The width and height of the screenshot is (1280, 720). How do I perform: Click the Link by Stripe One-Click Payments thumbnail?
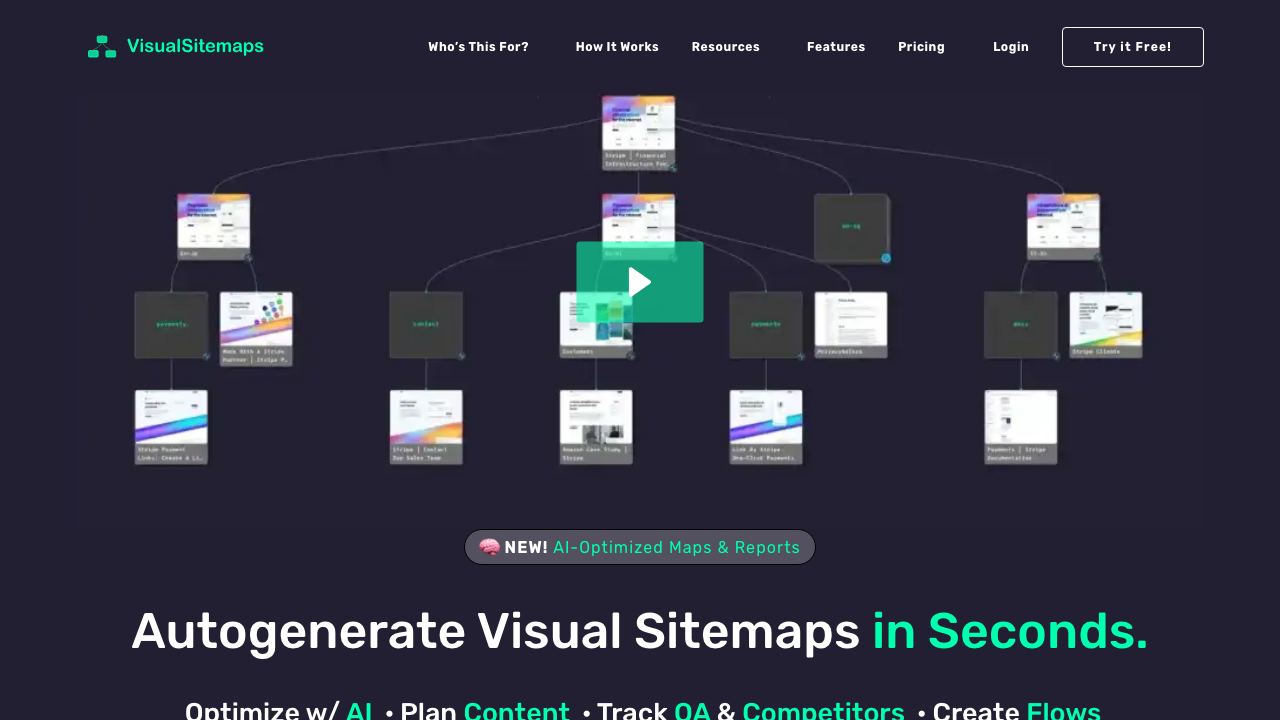coord(766,427)
